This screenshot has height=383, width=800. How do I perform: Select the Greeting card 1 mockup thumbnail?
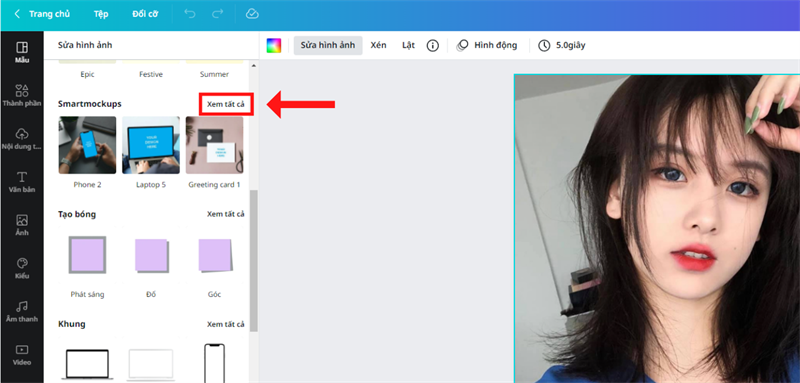(214, 145)
